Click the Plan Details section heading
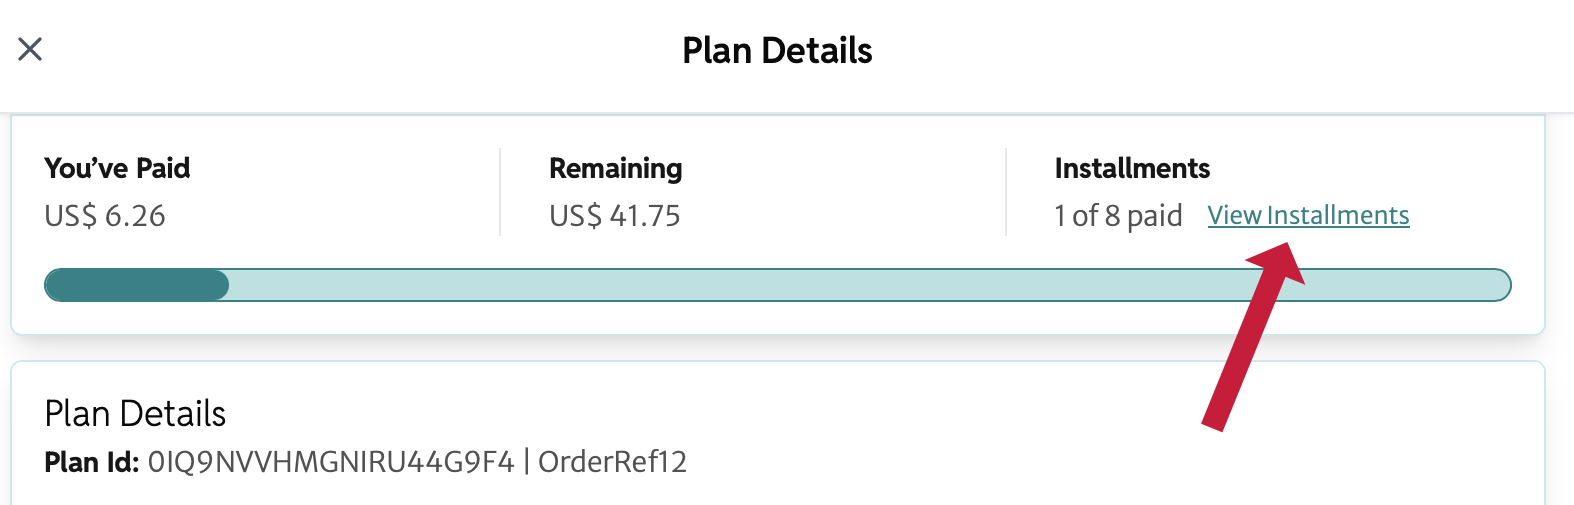The width and height of the screenshot is (1574, 505). pos(135,413)
